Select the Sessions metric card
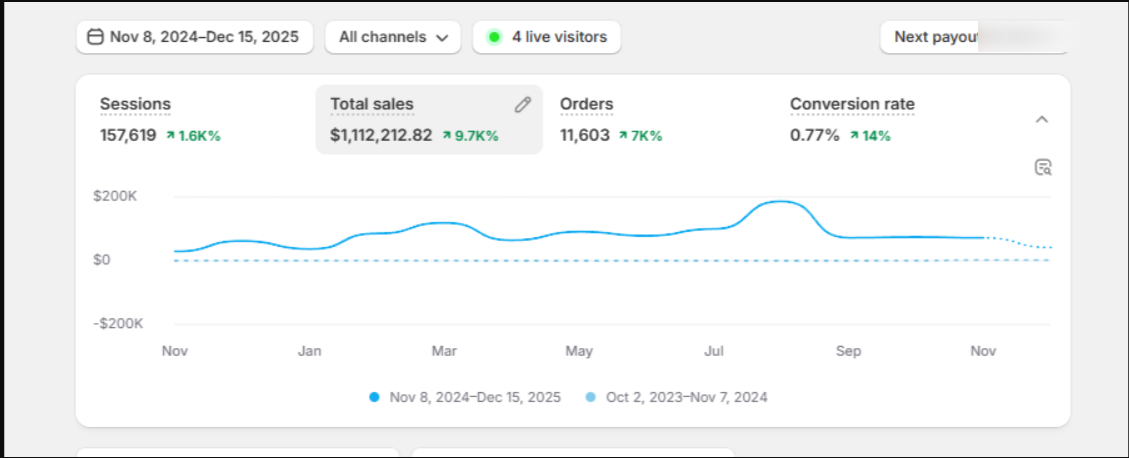Viewport: 1129px width, 458px height. coord(198,120)
